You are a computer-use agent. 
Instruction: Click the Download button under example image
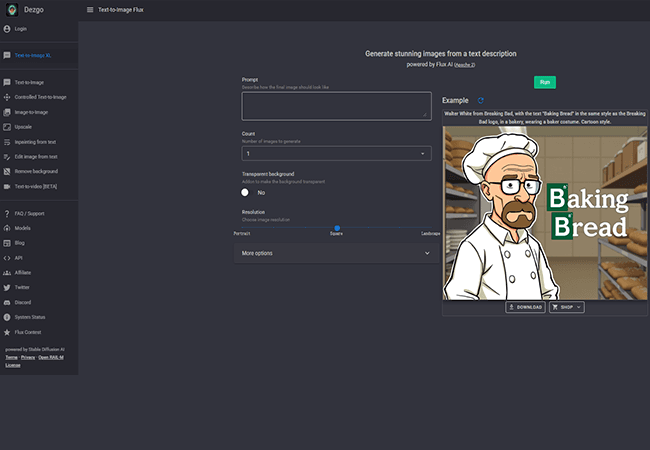525,307
